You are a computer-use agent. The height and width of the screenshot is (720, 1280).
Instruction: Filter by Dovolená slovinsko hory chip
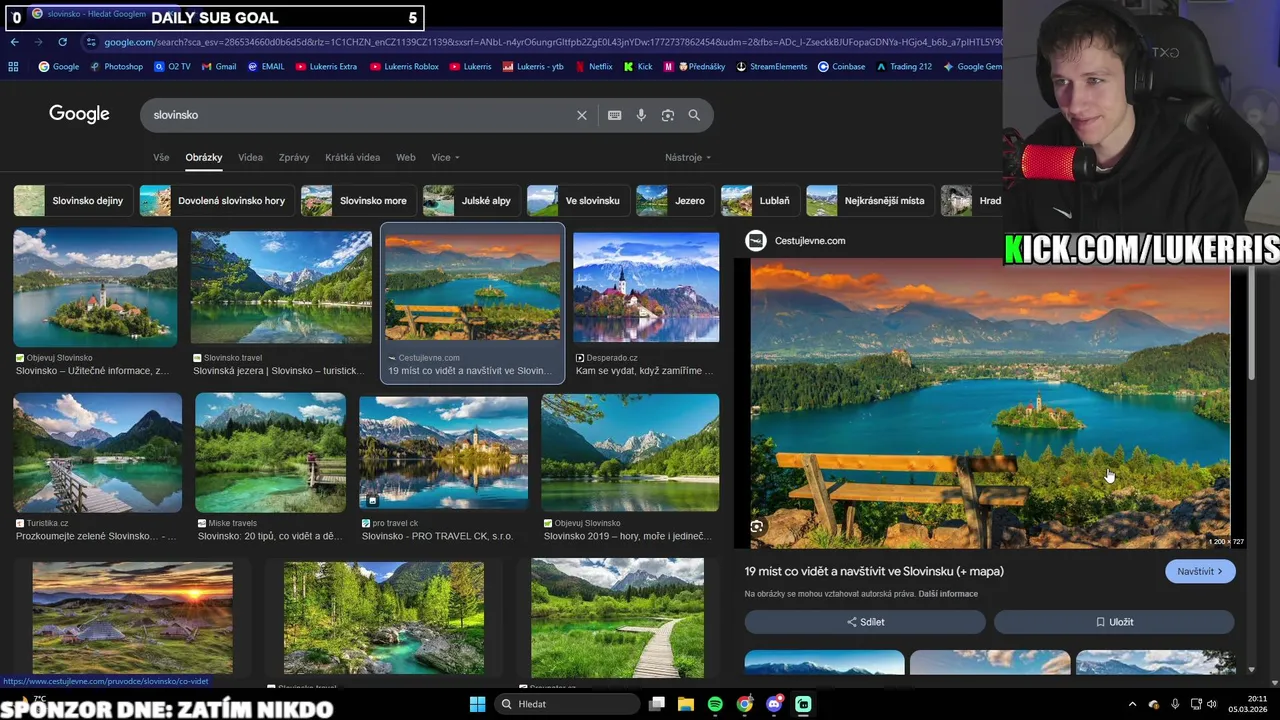click(x=215, y=201)
